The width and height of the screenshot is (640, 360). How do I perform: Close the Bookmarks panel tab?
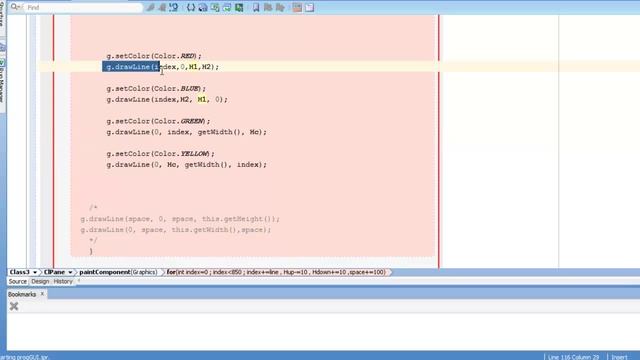42,294
